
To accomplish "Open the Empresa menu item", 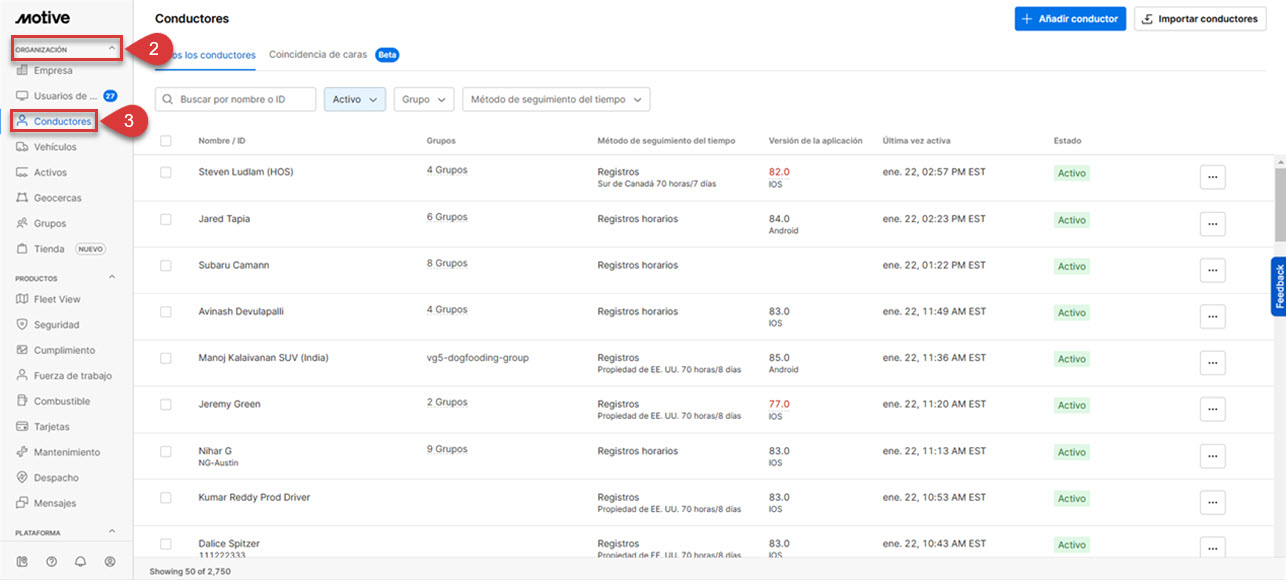I will (52, 71).
